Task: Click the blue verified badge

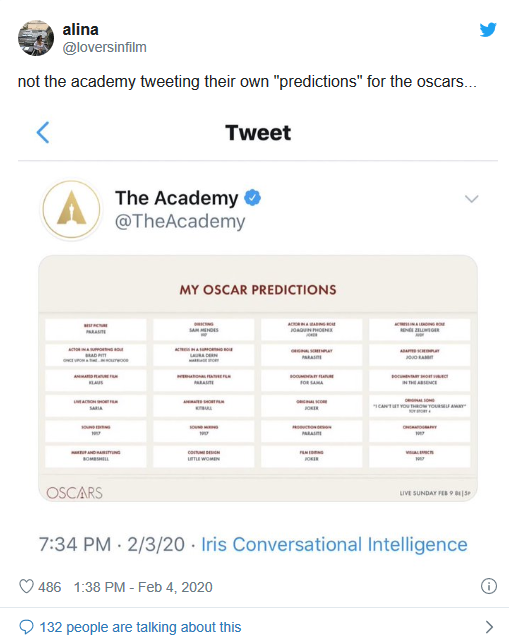Action: (253, 198)
